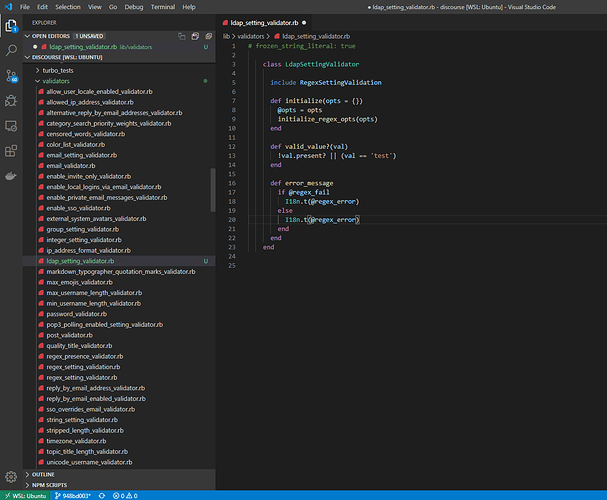The width and height of the screenshot is (607, 500).
Task: Open the Debug view in activity bar
Action: click(x=11, y=101)
